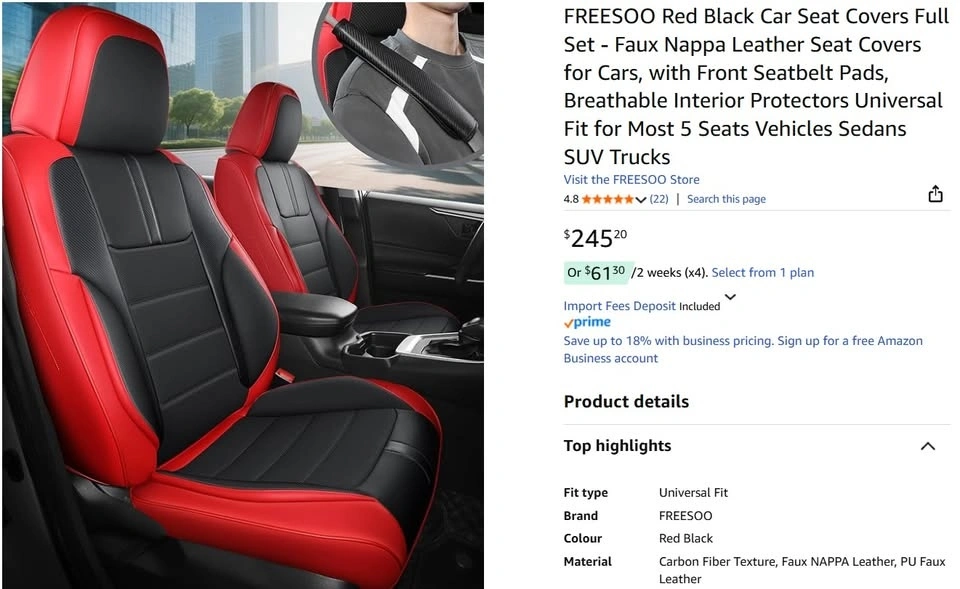960x589 pixels.
Task: Open the rating breakdown chevron after stars
Action: pos(641,200)
